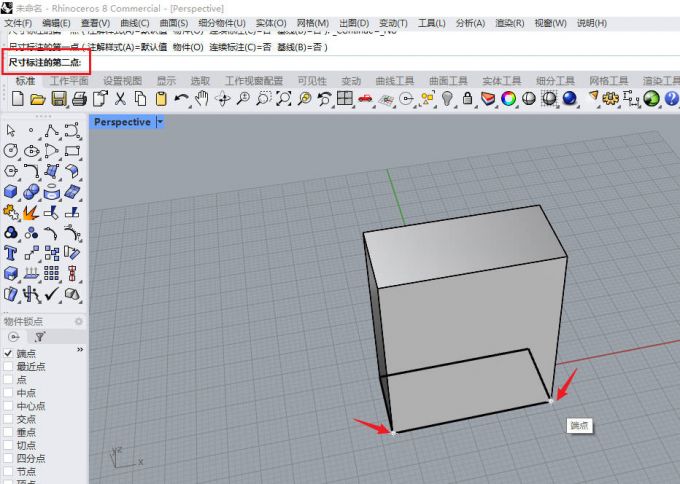The width and height of the screenshot is (680, 484).
Task: Click the padlock Lock objects icon
Action: (467, 98)
